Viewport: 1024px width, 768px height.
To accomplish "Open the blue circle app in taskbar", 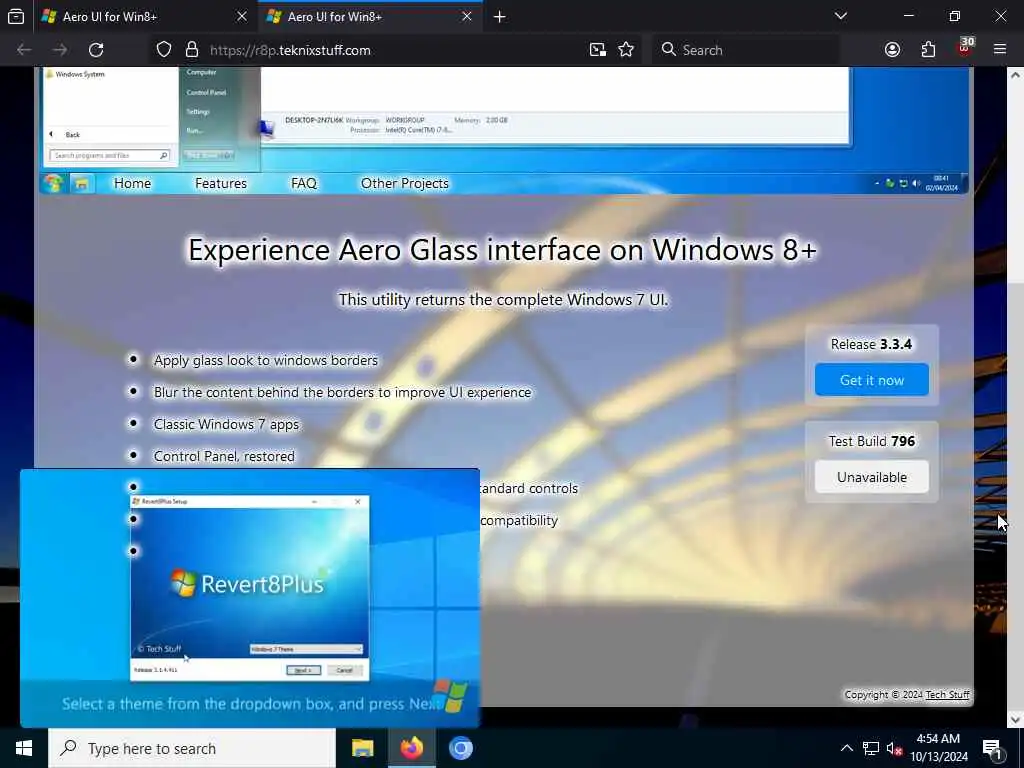I will (460, 748).
